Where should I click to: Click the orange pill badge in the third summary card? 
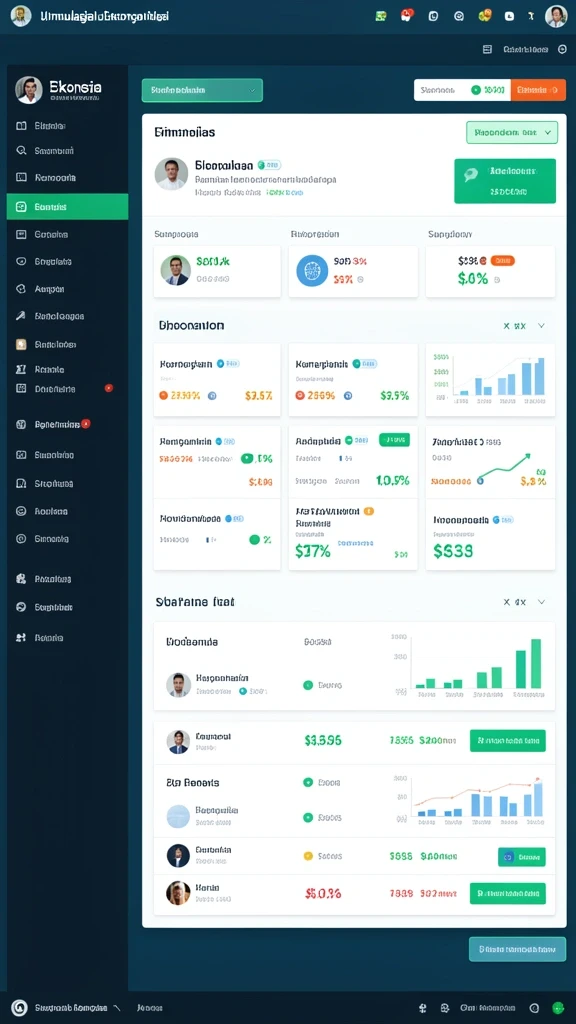pos(502,261)
